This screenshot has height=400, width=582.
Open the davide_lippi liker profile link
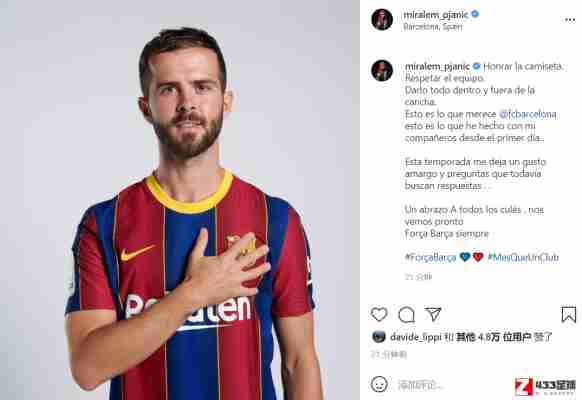pos(416,337)
